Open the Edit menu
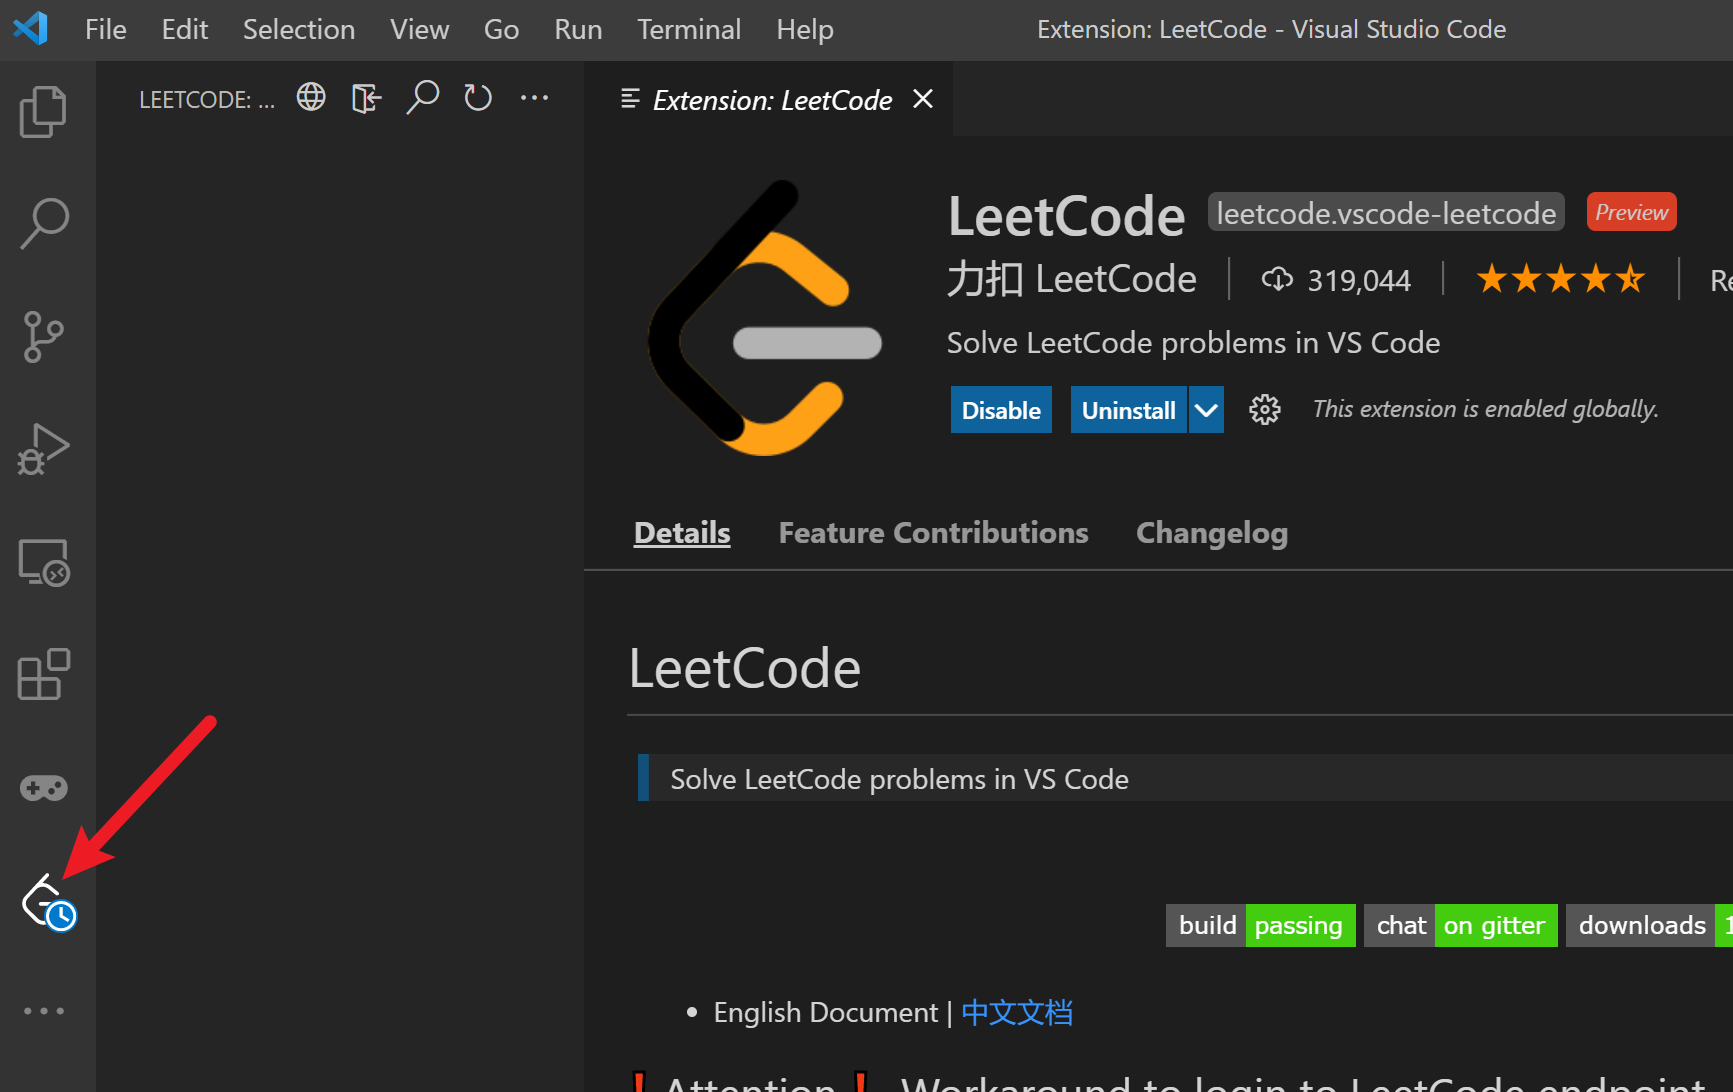 coord(185,30)
